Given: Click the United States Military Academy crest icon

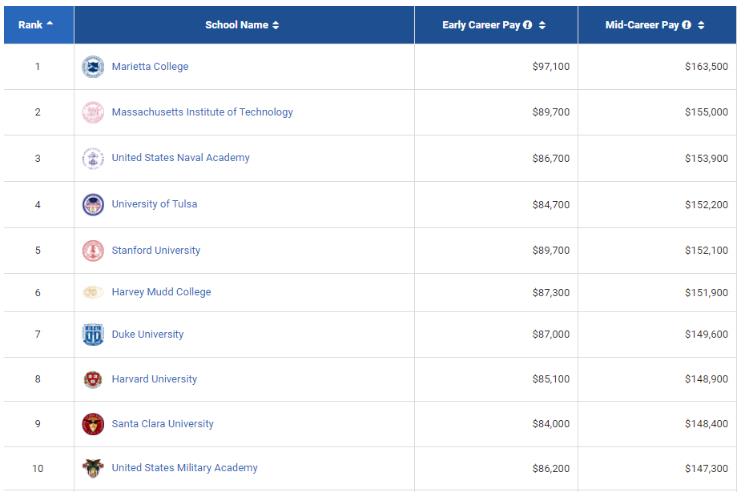Looking at the screenshot, I should coord(93,468).
